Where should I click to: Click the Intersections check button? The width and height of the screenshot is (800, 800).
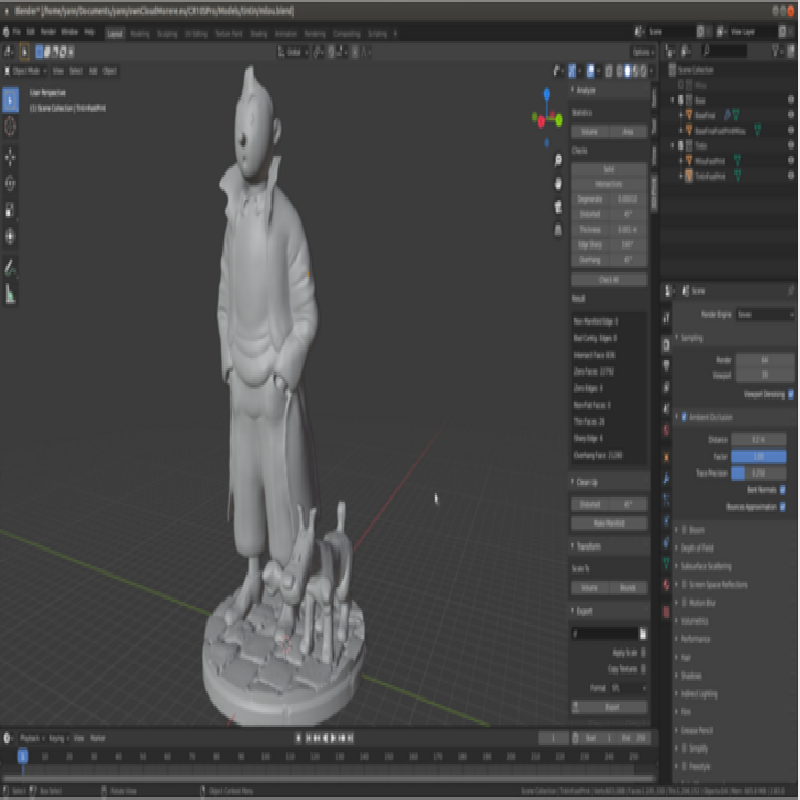tap(609, 184)
